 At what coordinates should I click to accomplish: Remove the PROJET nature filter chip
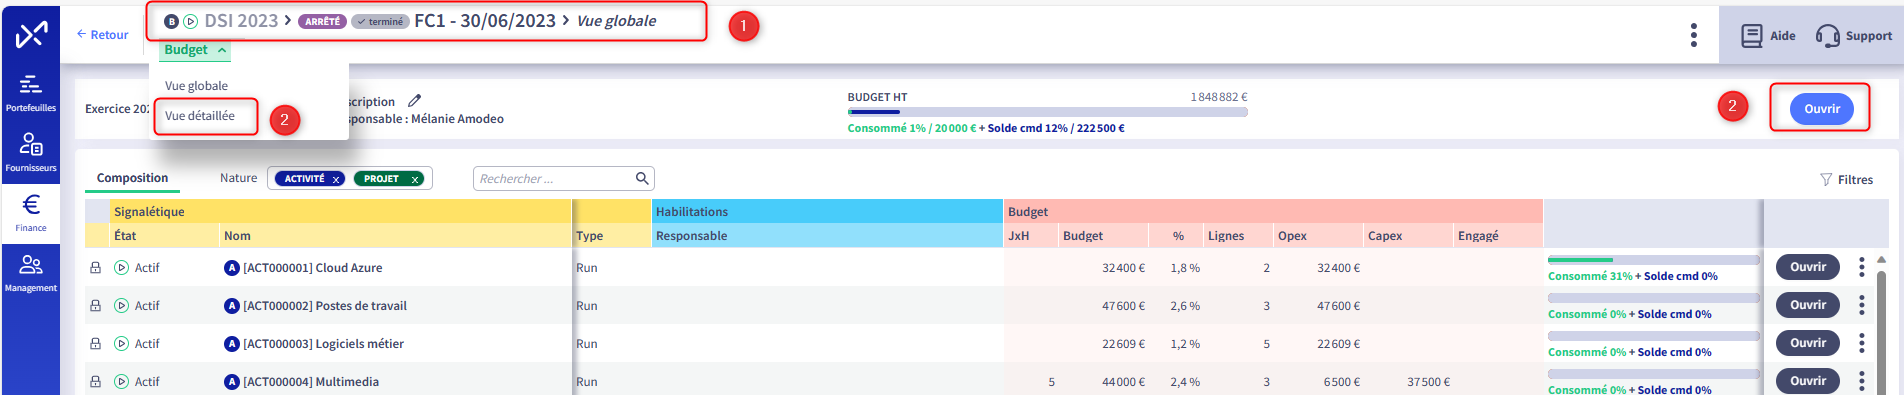(x=415, y=179)
